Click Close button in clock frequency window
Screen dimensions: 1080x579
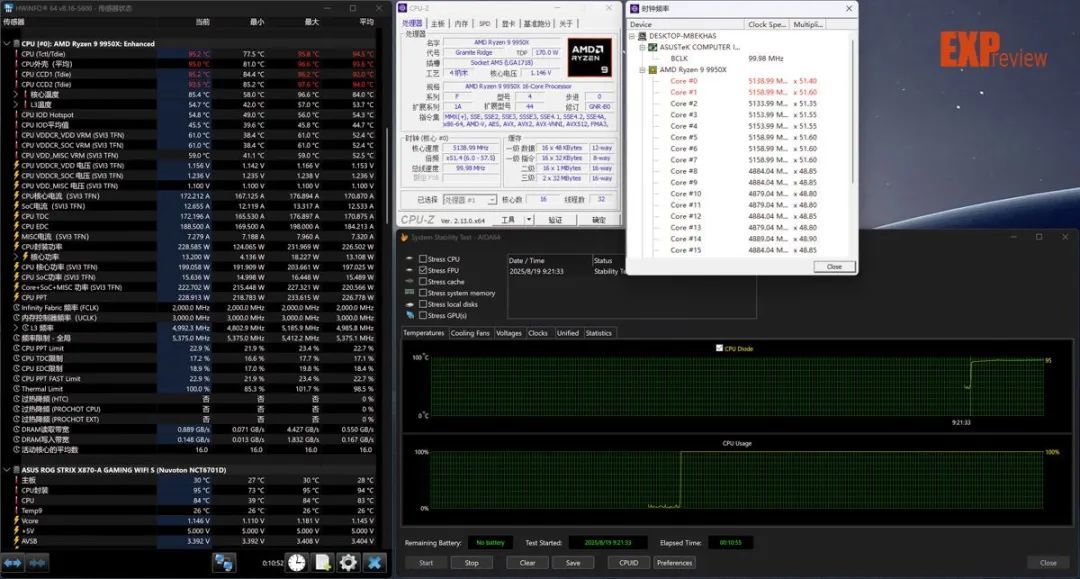(834, 266)
